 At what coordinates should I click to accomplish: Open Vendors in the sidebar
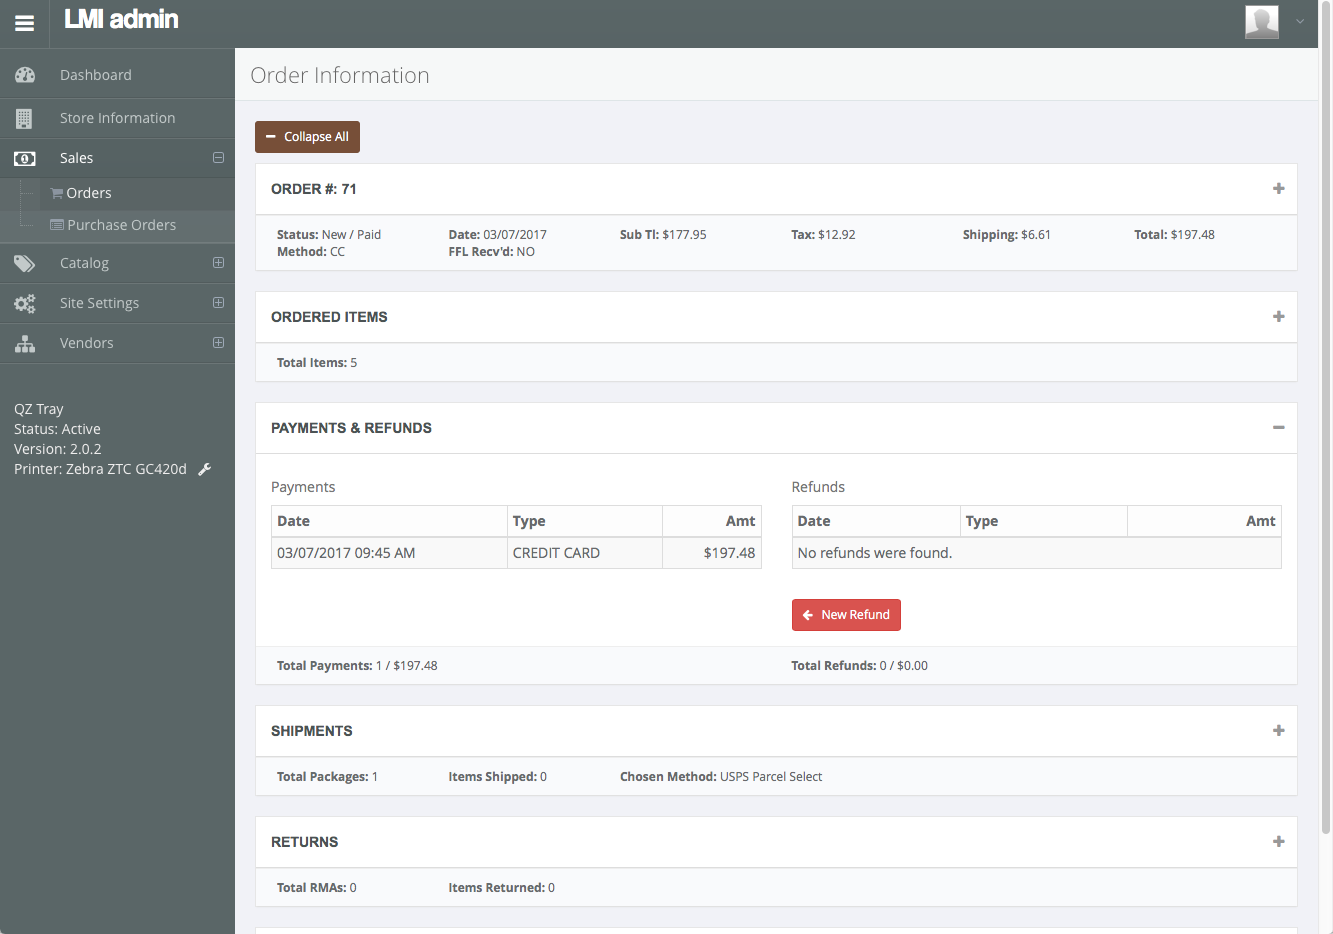87,343
